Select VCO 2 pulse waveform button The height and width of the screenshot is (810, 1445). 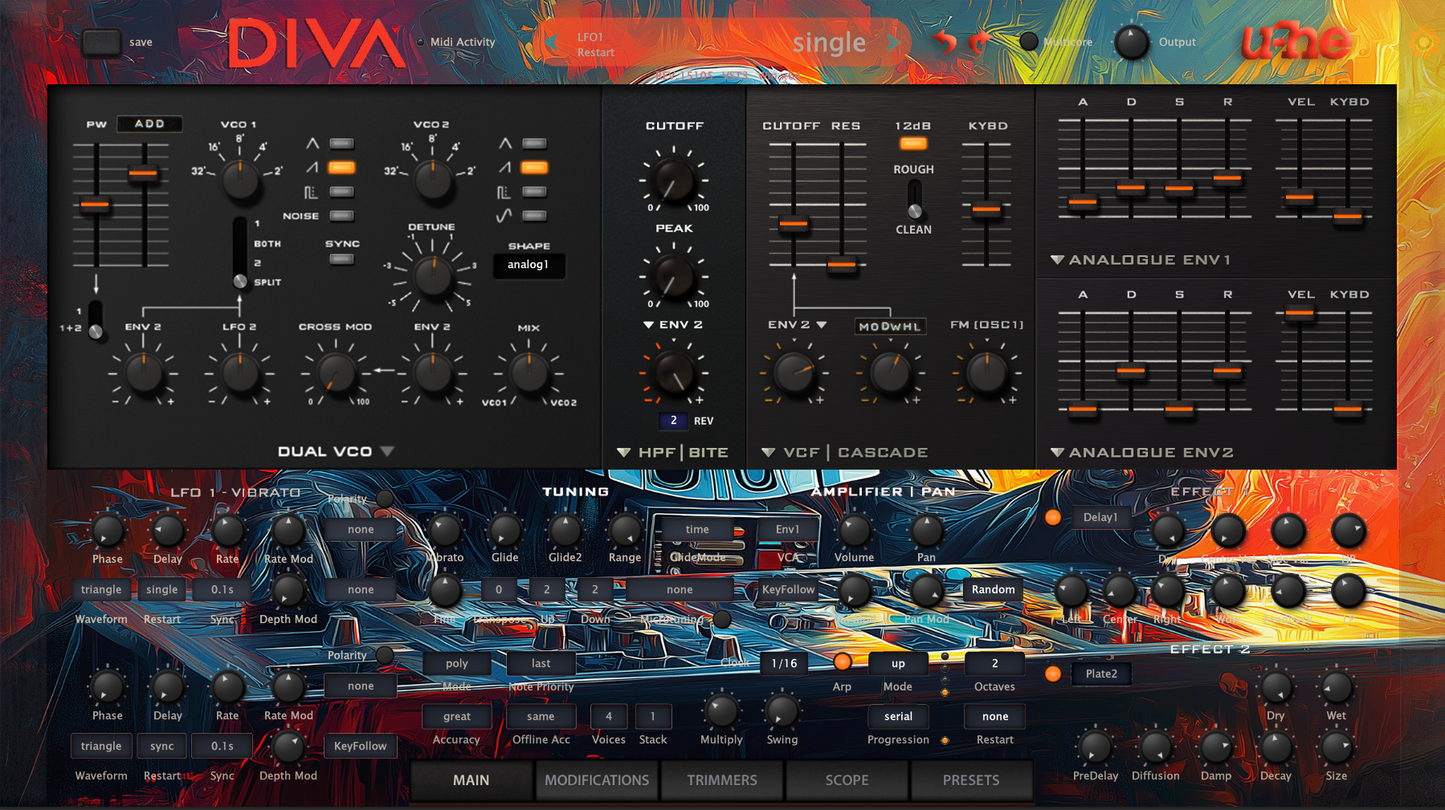pyautogui.click(x=534, y=191)
